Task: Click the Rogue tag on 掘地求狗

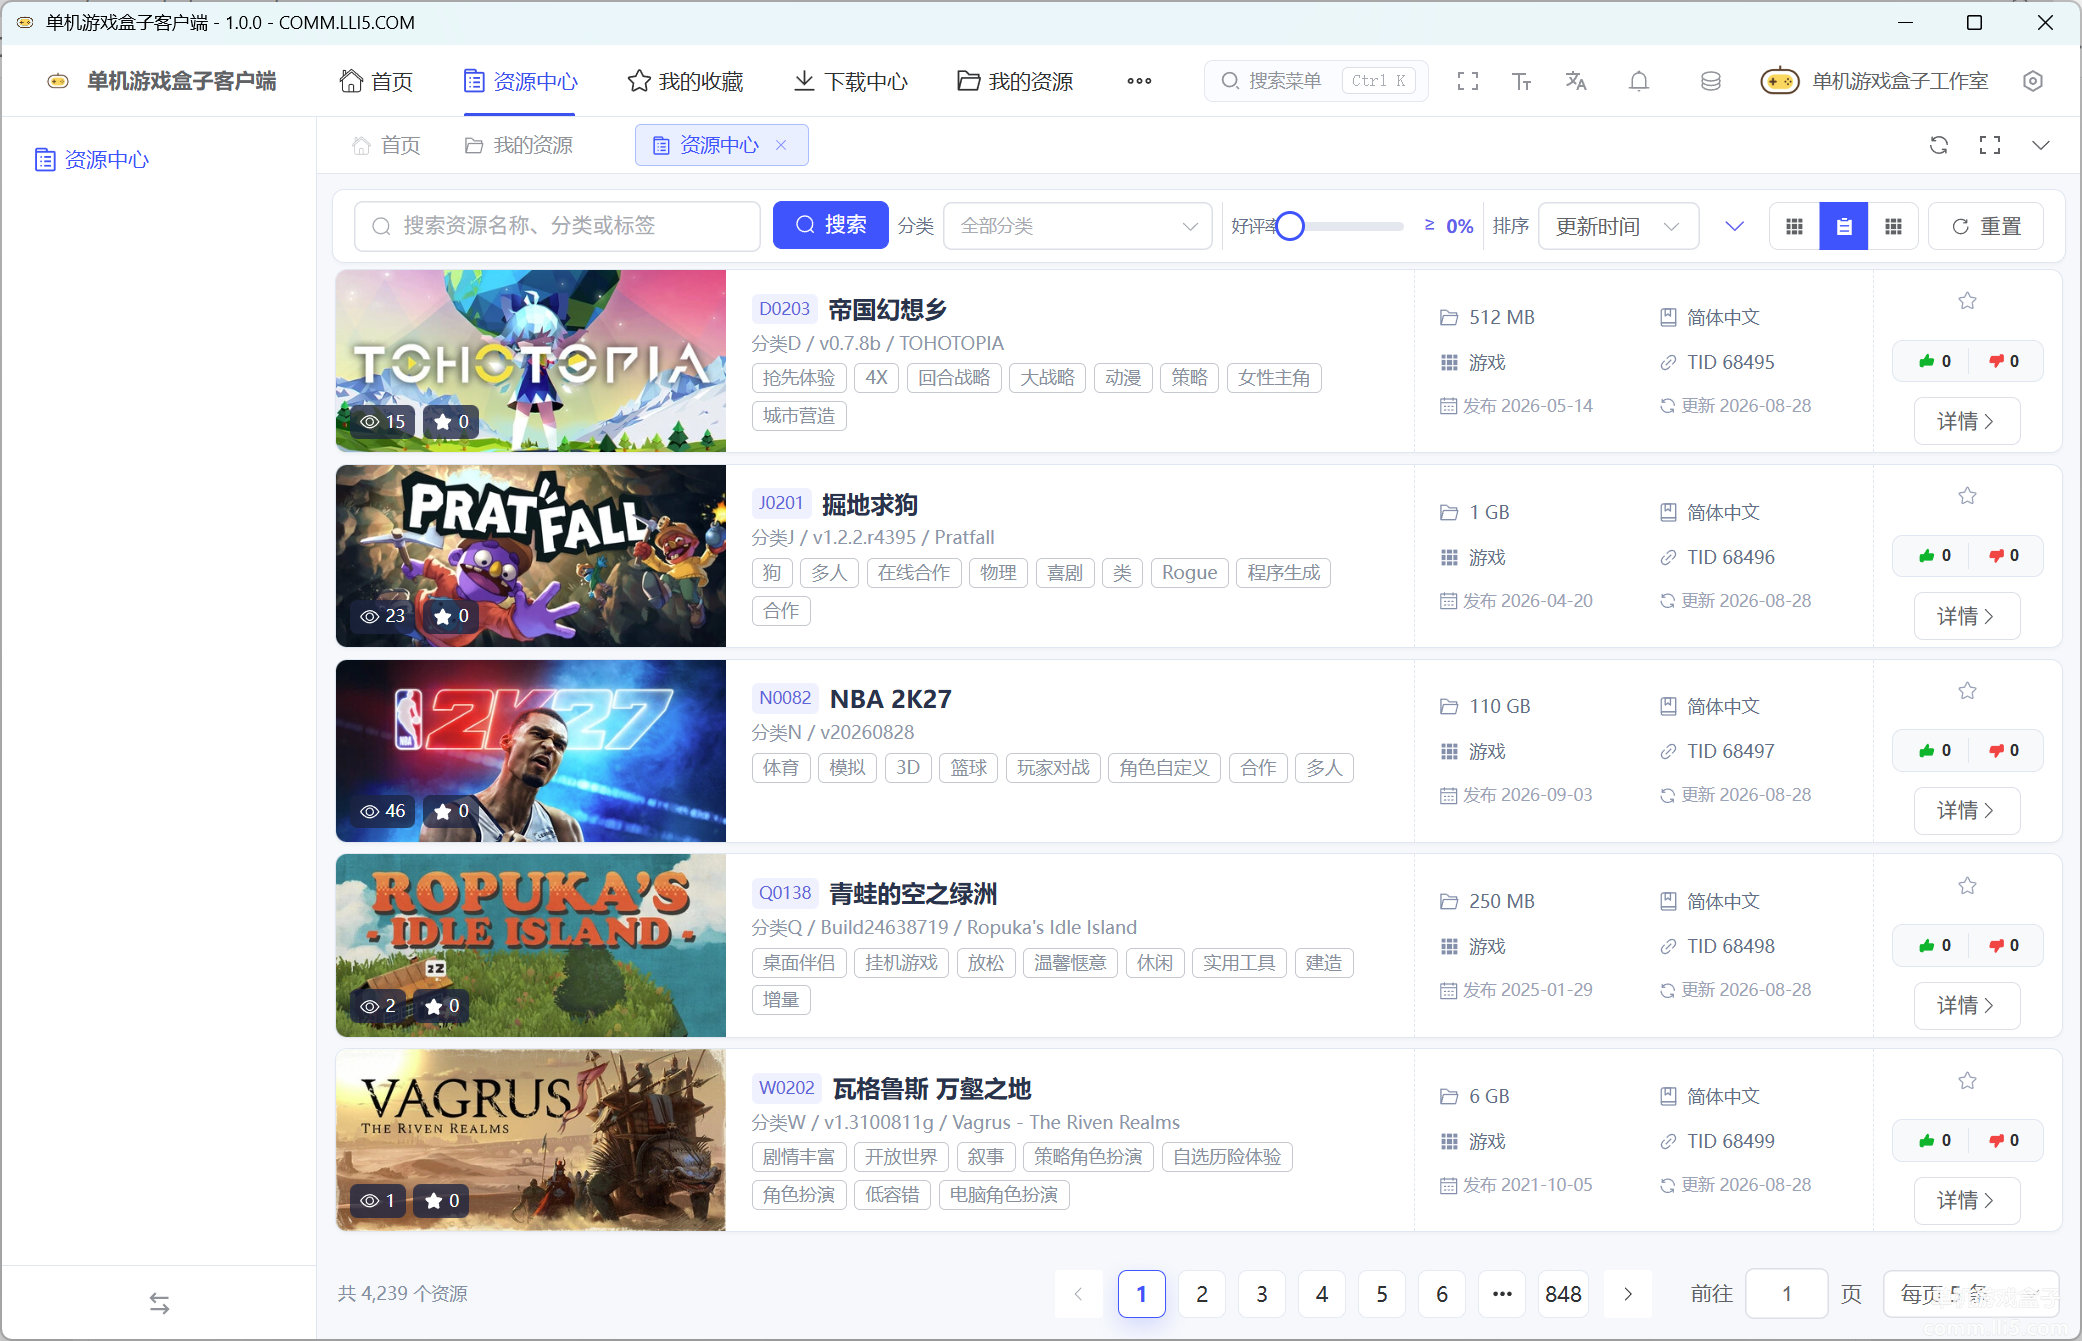Action: [x=1189, y=573]
